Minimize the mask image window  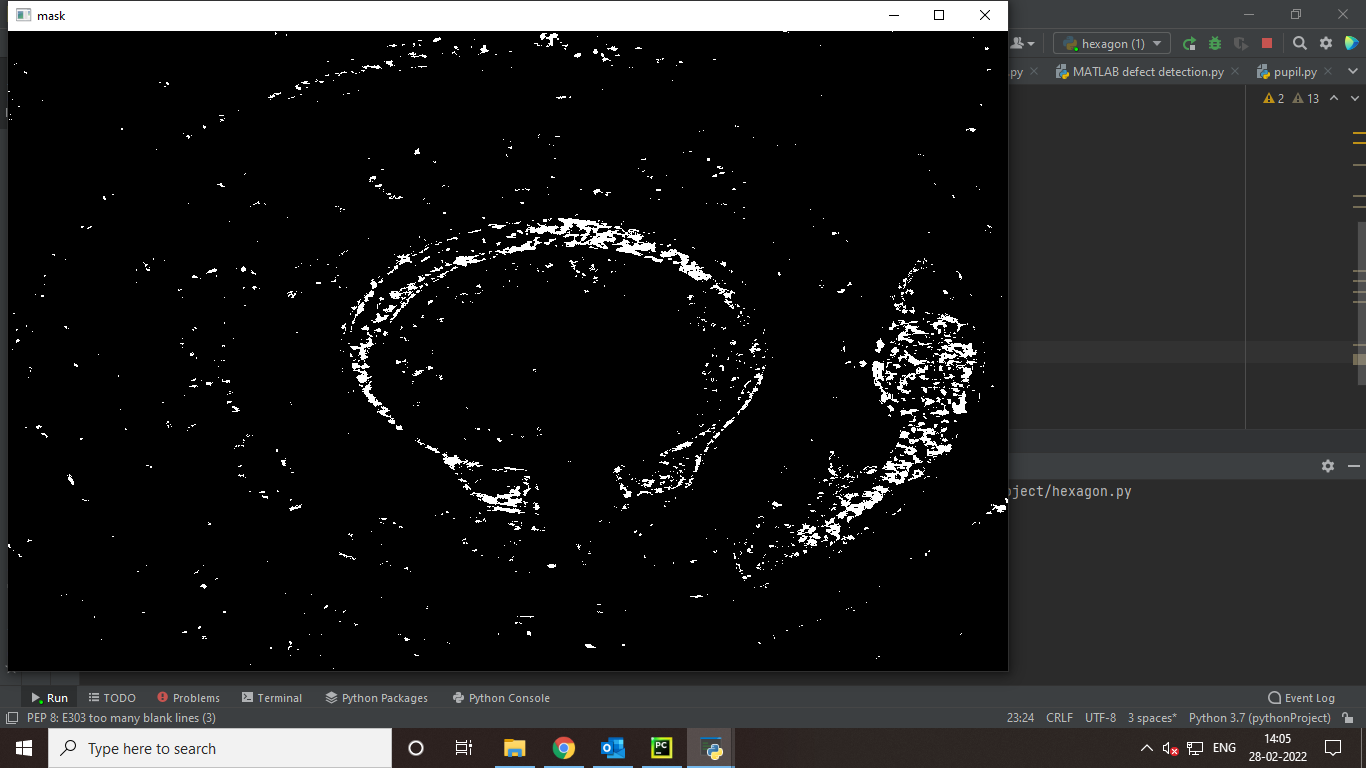893,15
